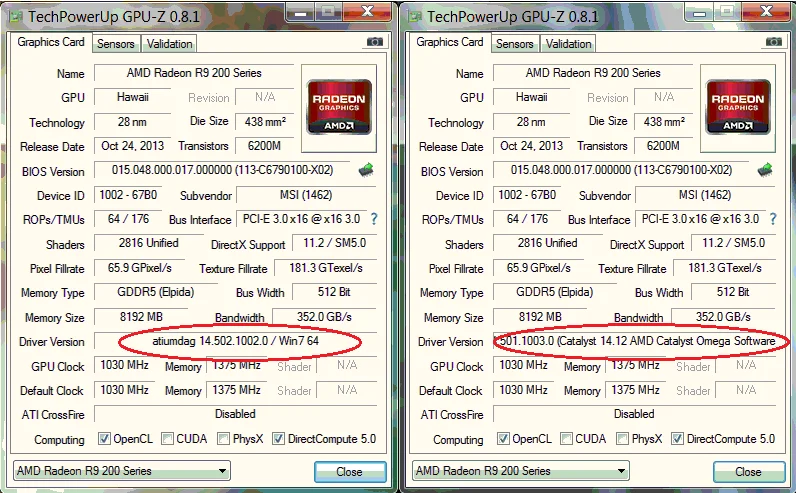796x493 pixels.
Task: Minimize the right GPU-Z window
Action: (699, 12)
